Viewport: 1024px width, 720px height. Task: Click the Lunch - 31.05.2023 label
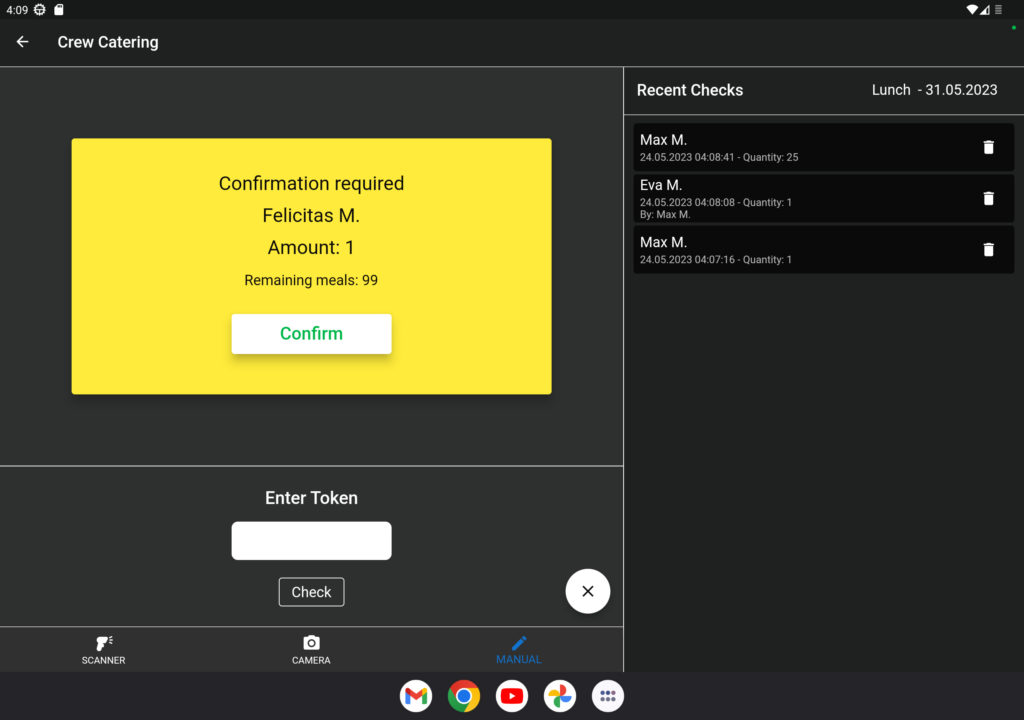click(935, 90)
